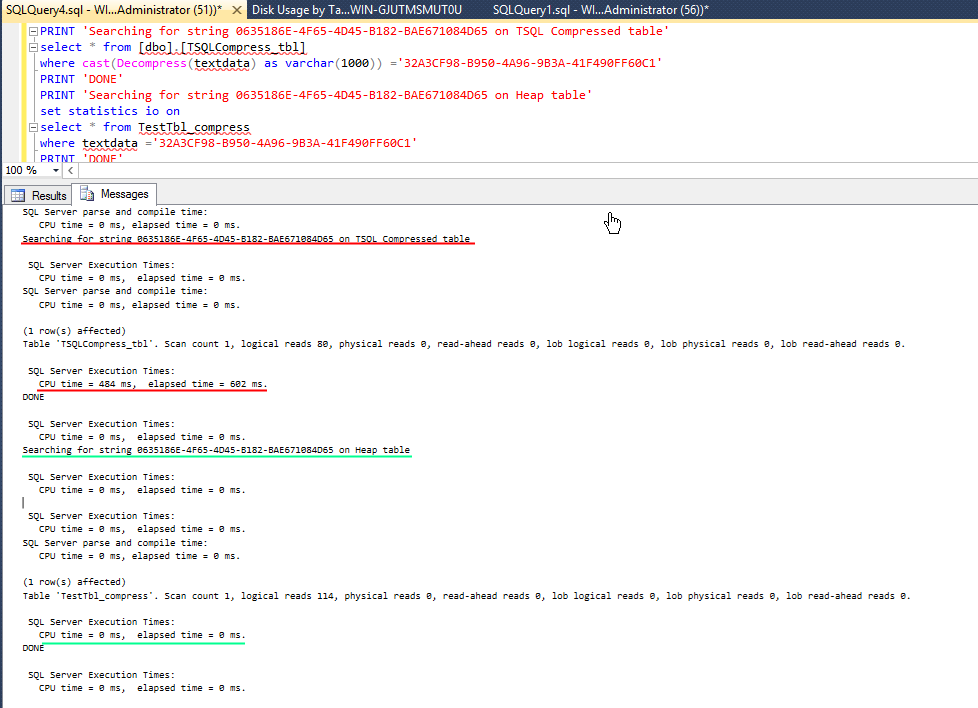Click the second DONE message near the bottom
The image size is (978, 708).
coord(33,649)
